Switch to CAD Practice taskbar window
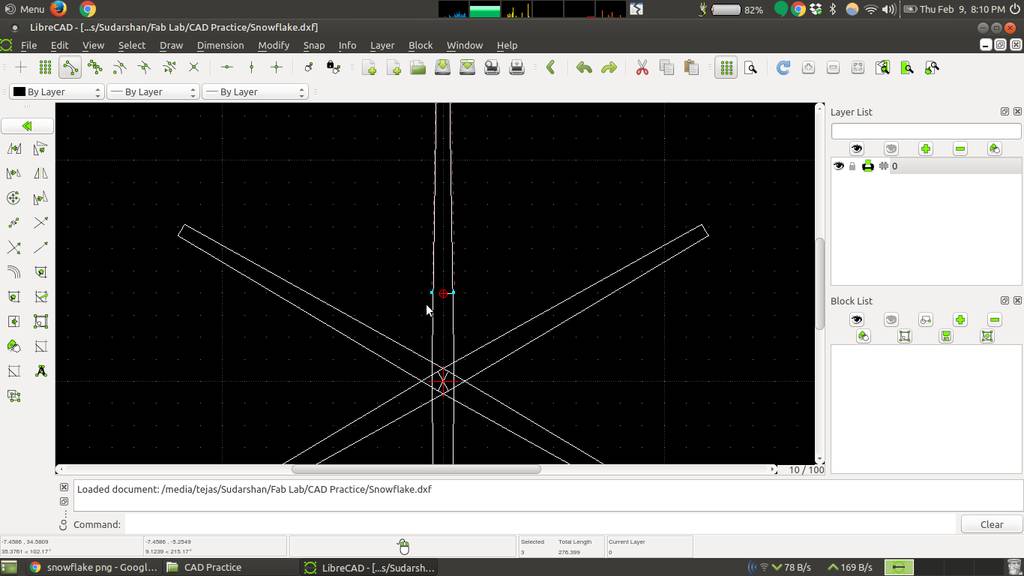1024x576 pixels. pyautogui.click(x=204, y=567)
